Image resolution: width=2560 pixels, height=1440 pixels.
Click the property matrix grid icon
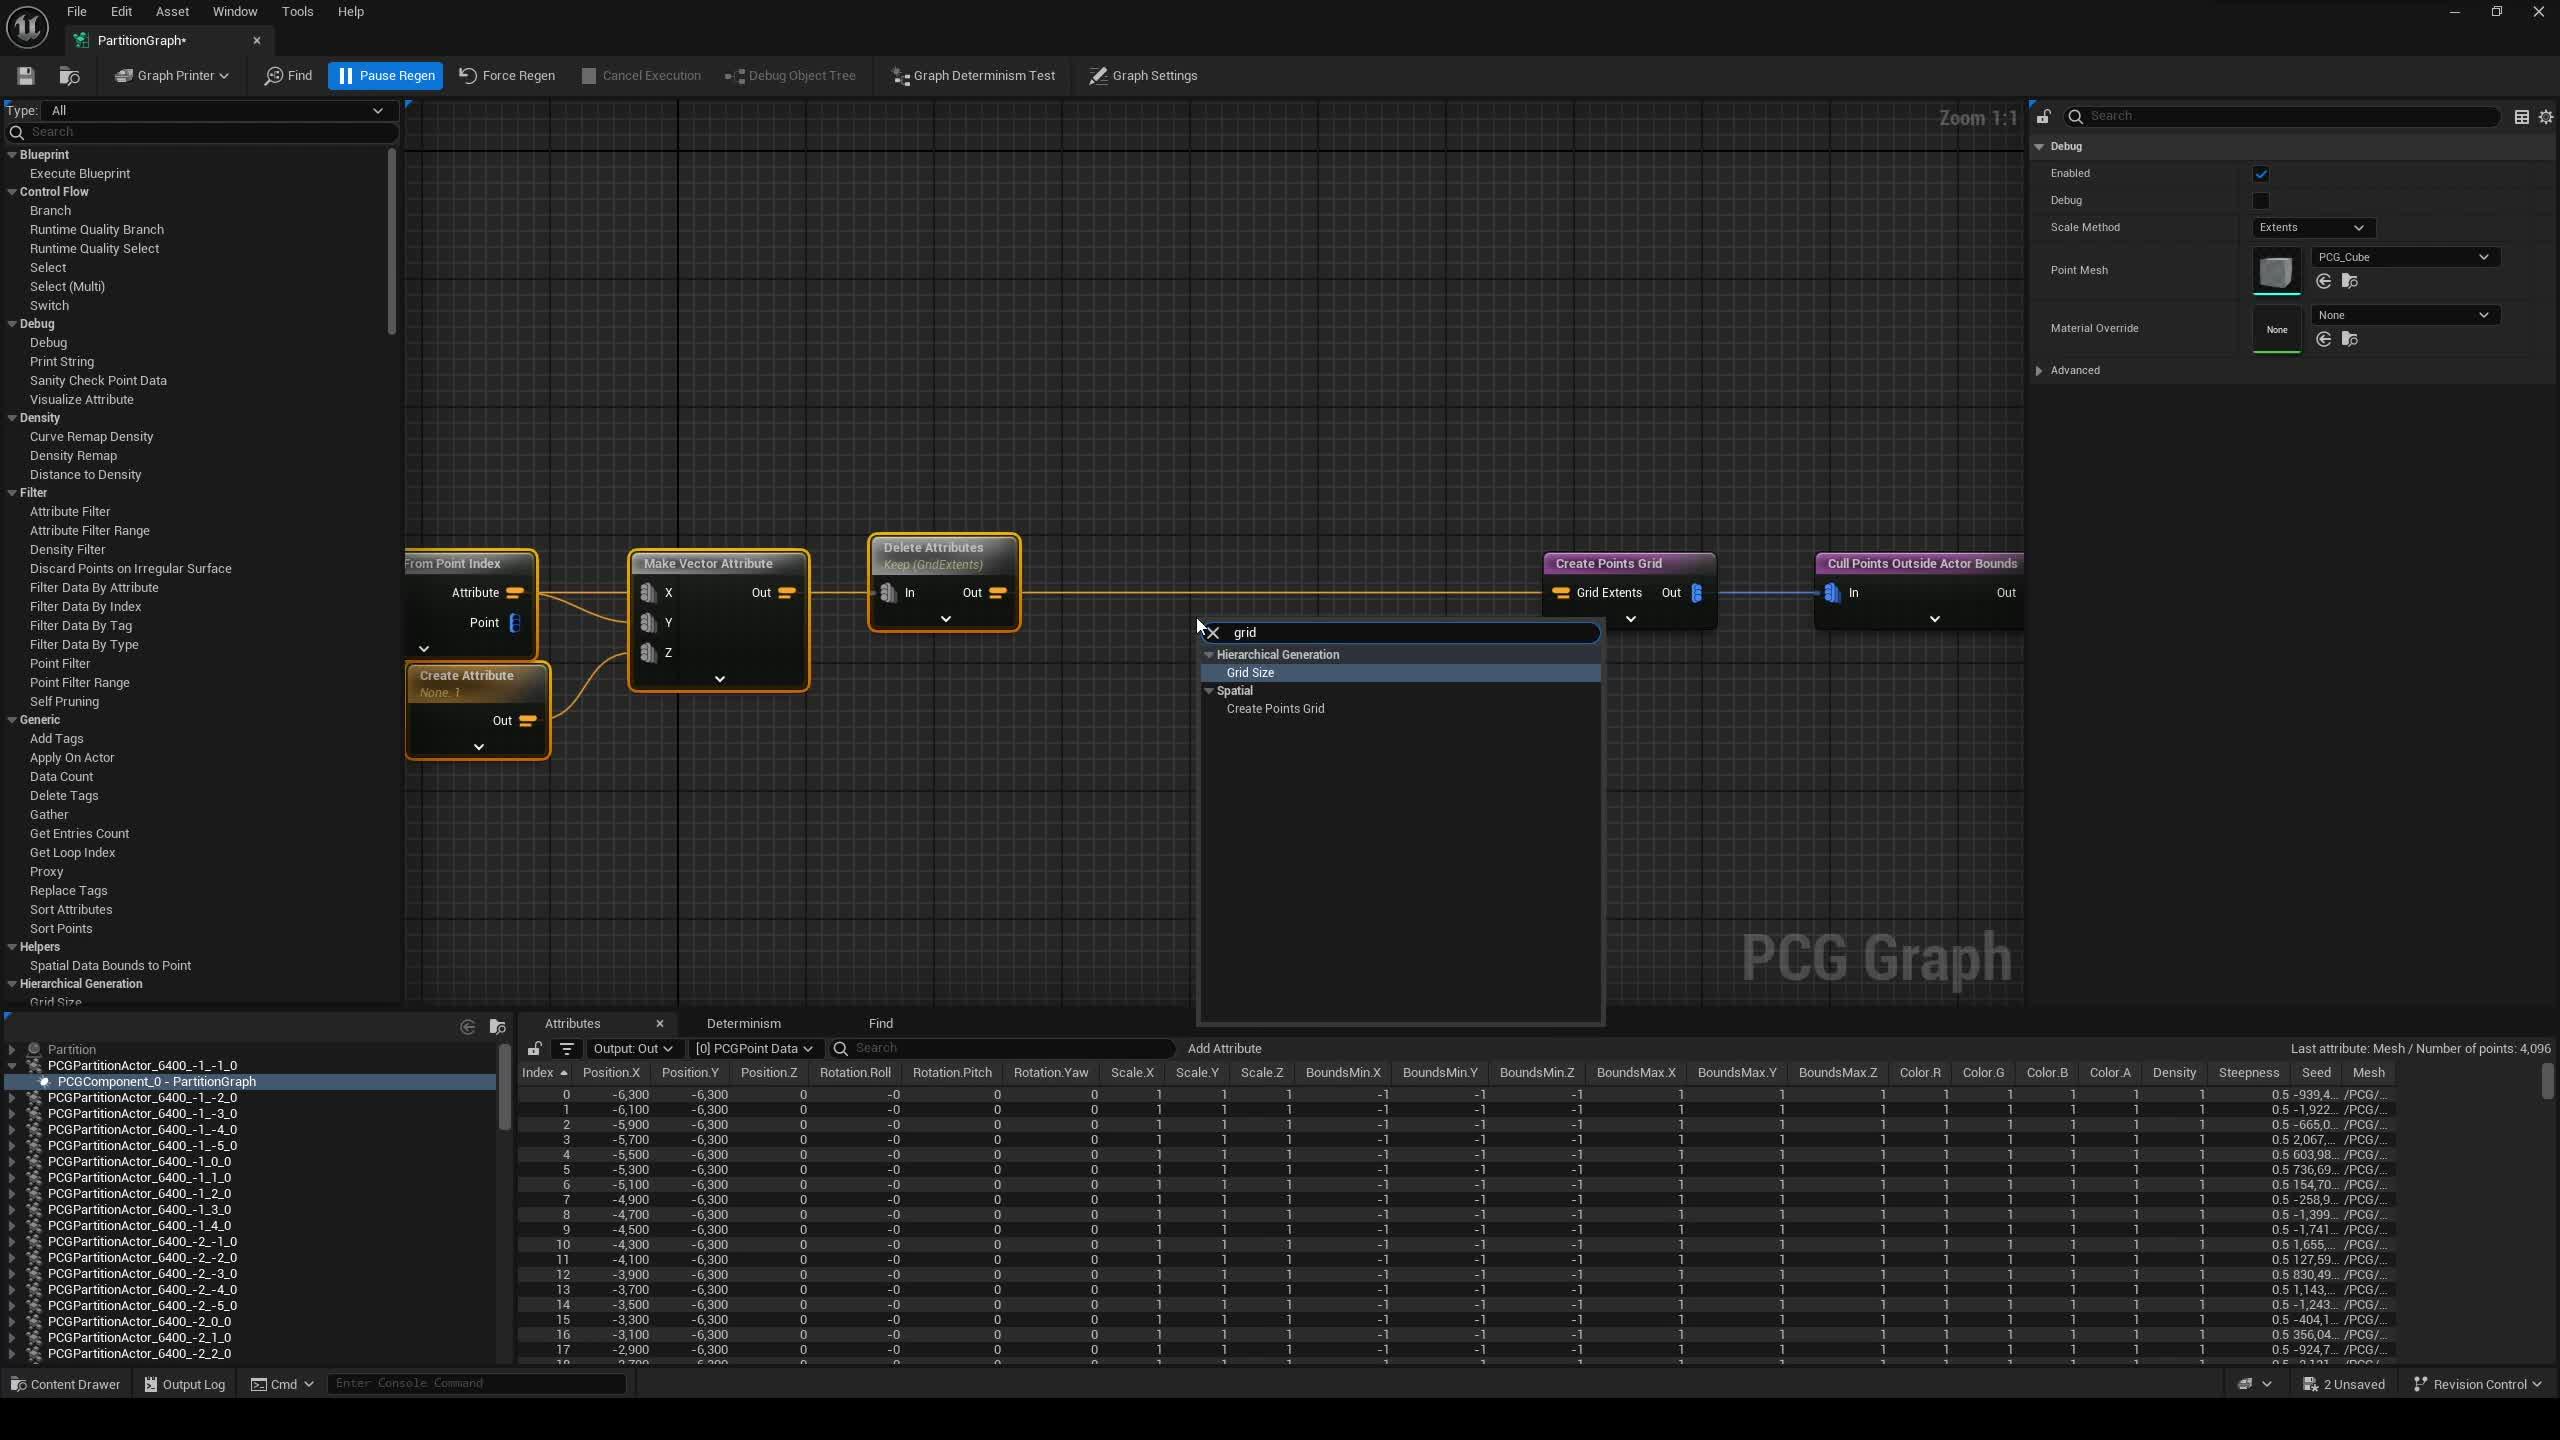click(2521, 117)
